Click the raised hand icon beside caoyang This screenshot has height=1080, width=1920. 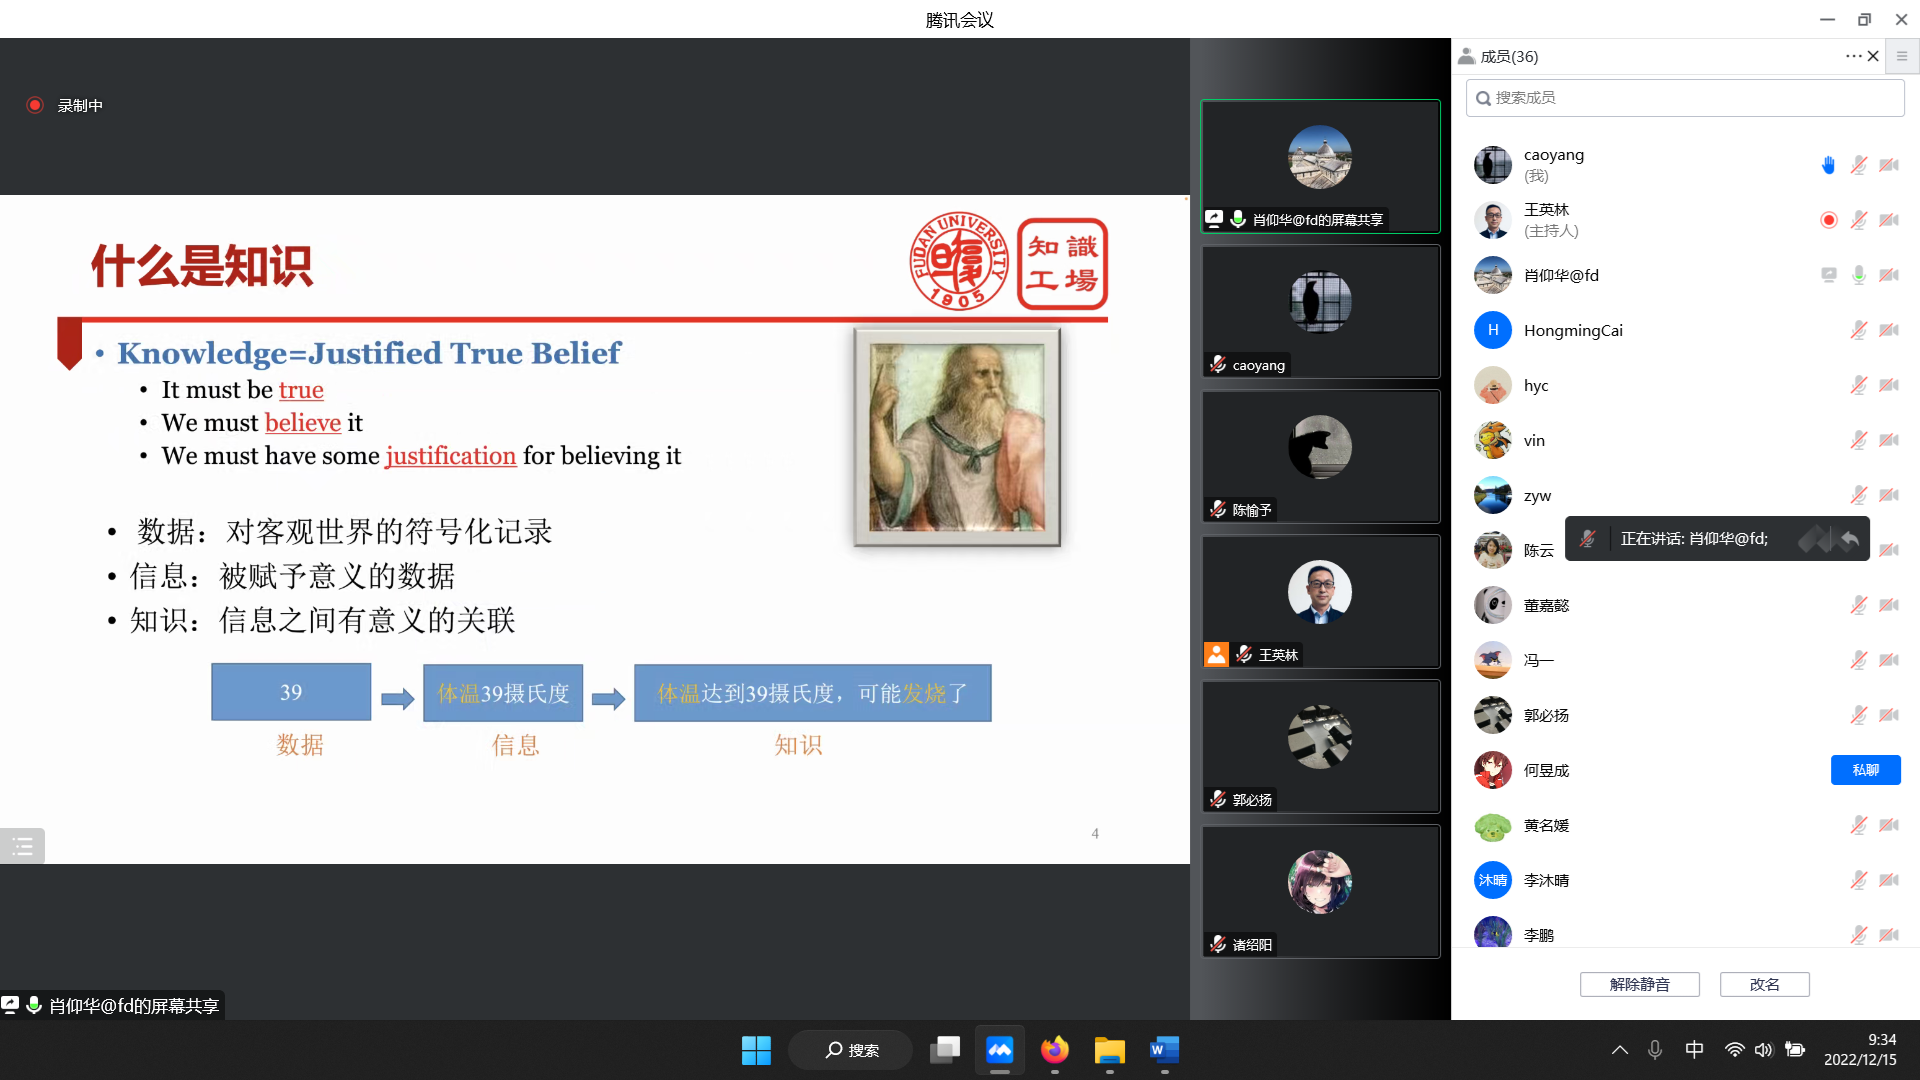(x=1828, y=165)
